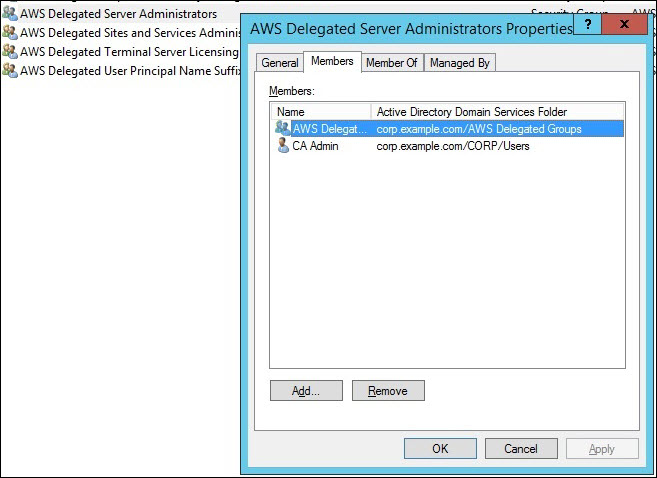Viewport: 657px width, 478px height.
Task: Click the user icon of CA Admin member
Action: pyautogui.click(x=283, y=145)
